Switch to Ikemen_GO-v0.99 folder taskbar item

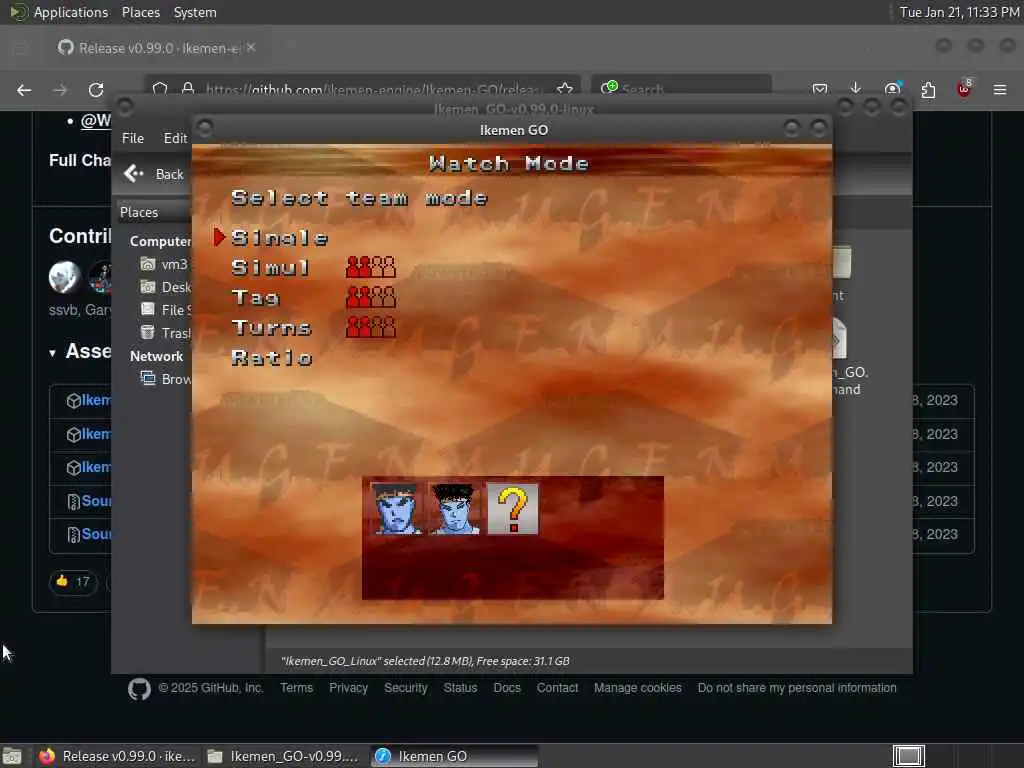283,756
